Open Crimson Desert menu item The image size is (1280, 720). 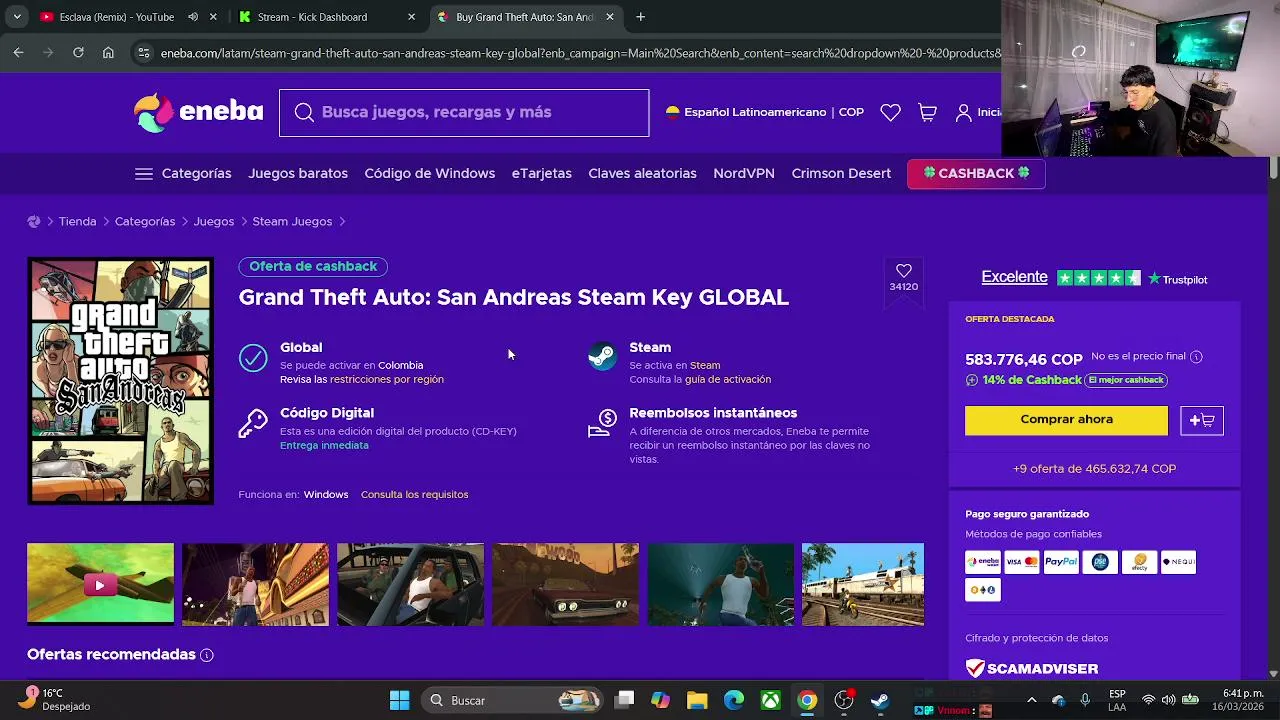[x=841, y=174]
